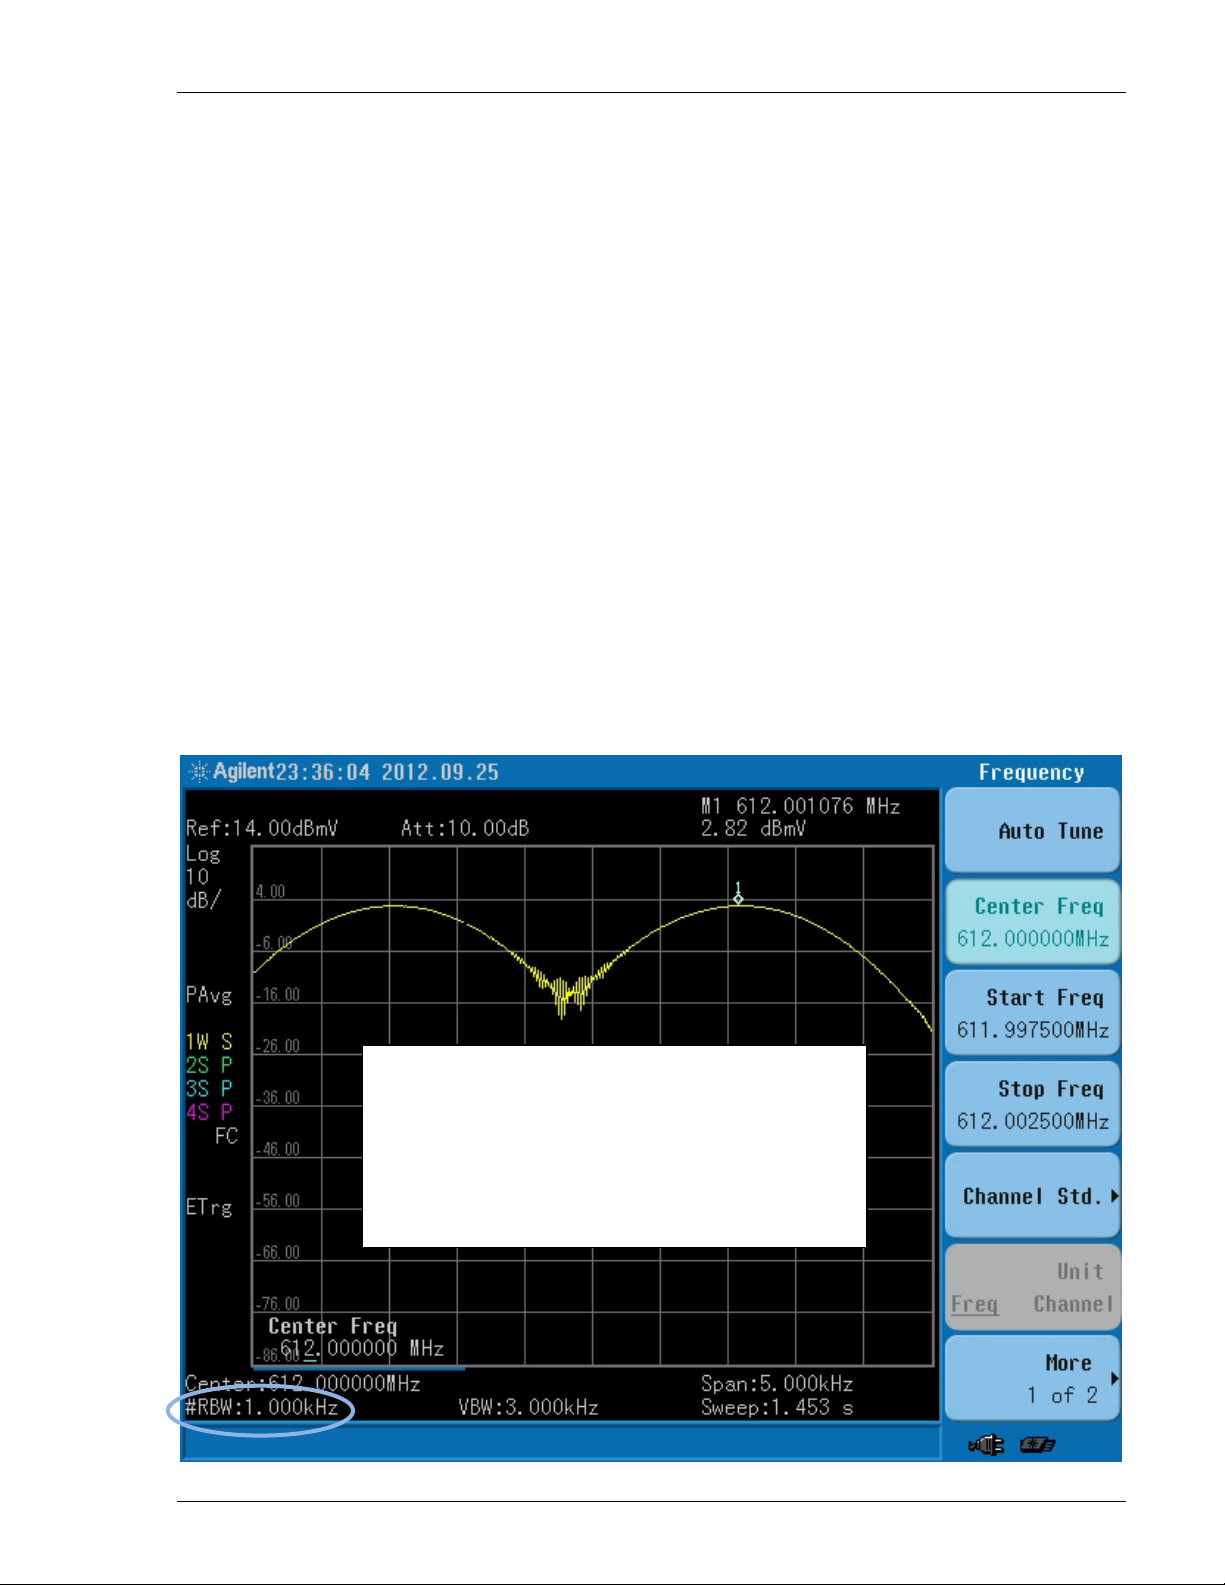Viewport: 1225px width, 1585px height.
Task: Select marker 1 diamond on trace
Action: pos(738,898)
